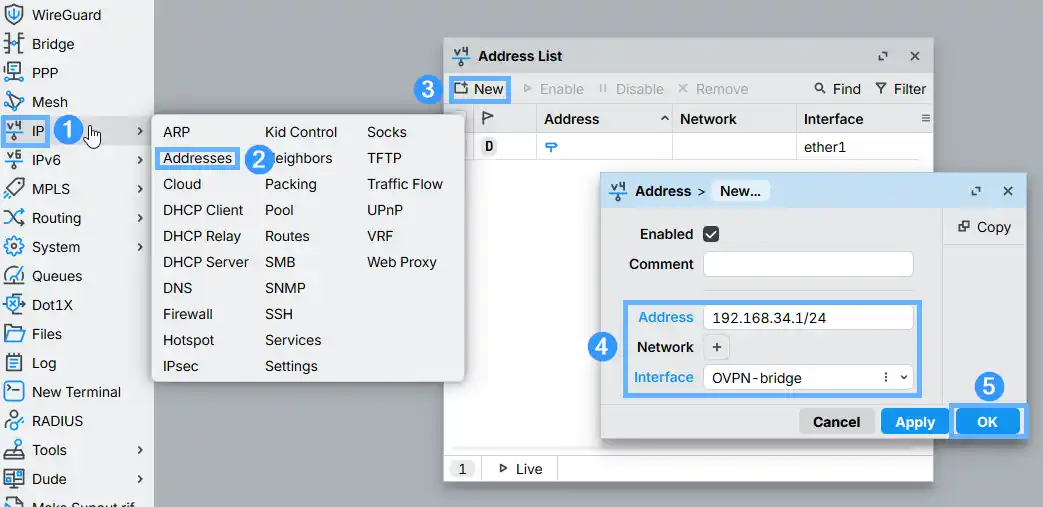Viewport: 1043px width, 507px height.
Task: Expand the System submenu arrow
Action: [x=140, y=247]
